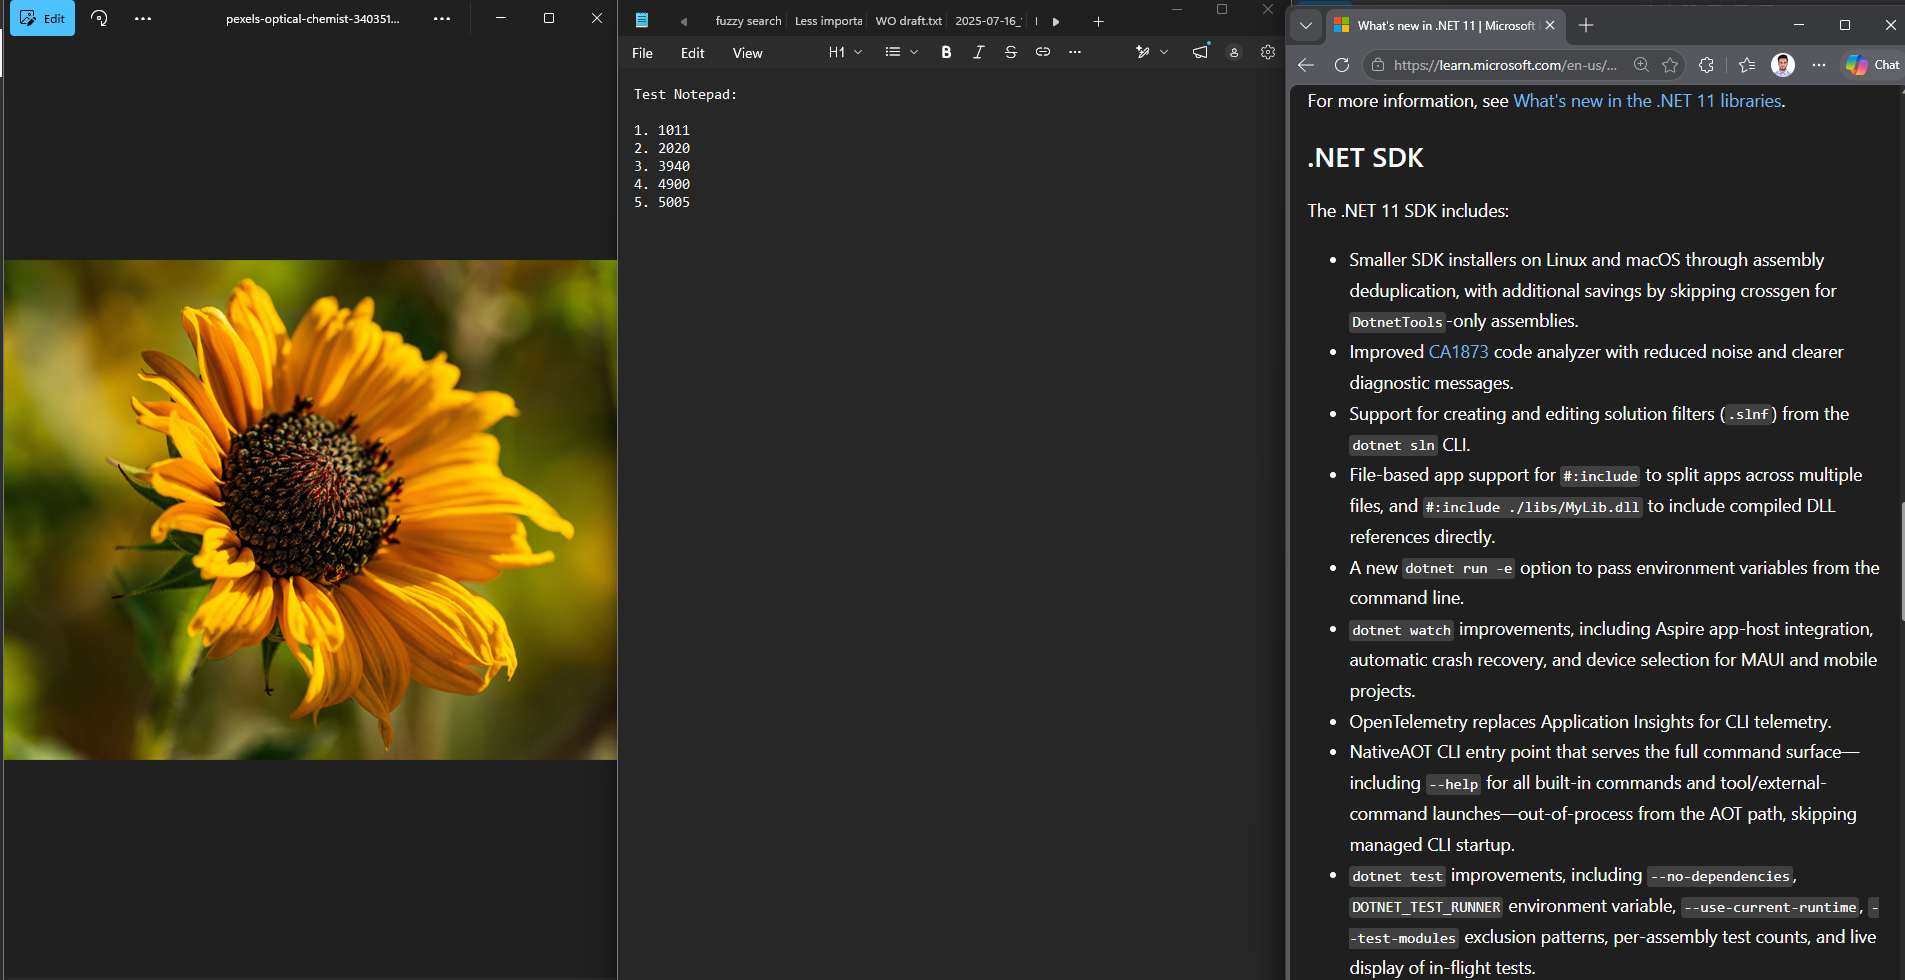The width and height of the screenshot is (1905, 980).
Task: Click the learn.microsoft.com address bar in Edge
Action: (1505, 65)
